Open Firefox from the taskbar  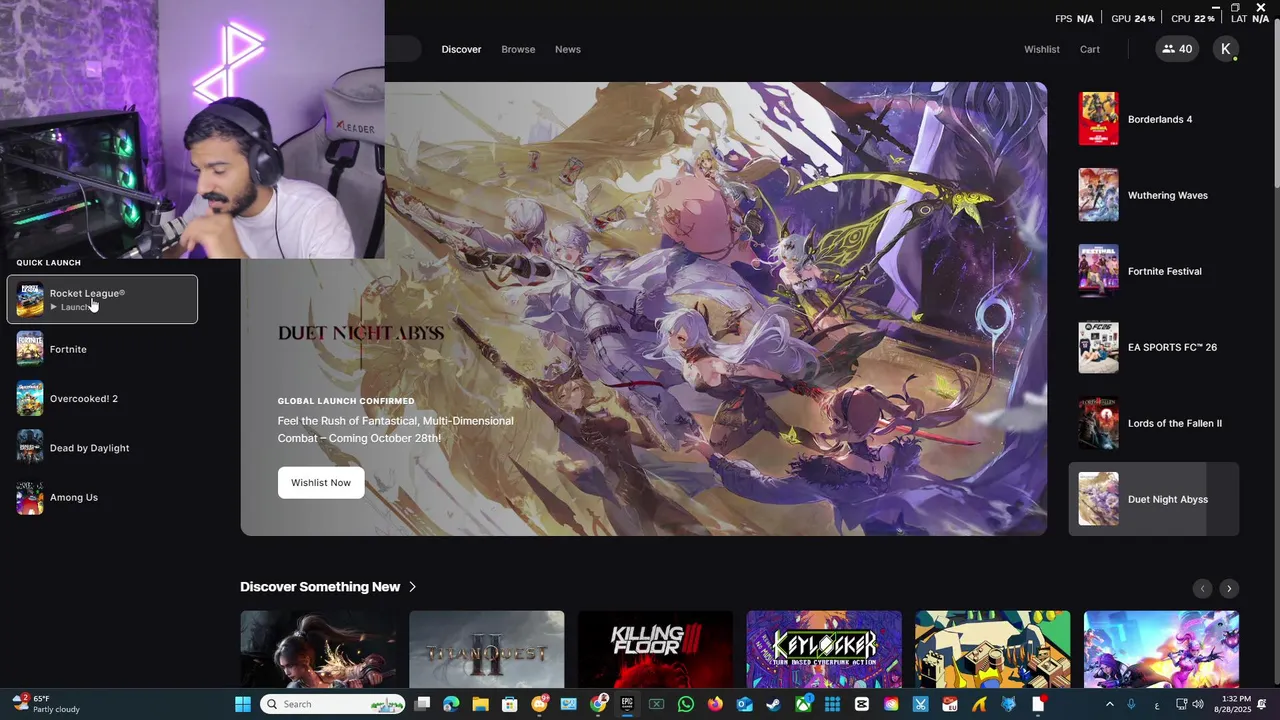pos(715,704)
